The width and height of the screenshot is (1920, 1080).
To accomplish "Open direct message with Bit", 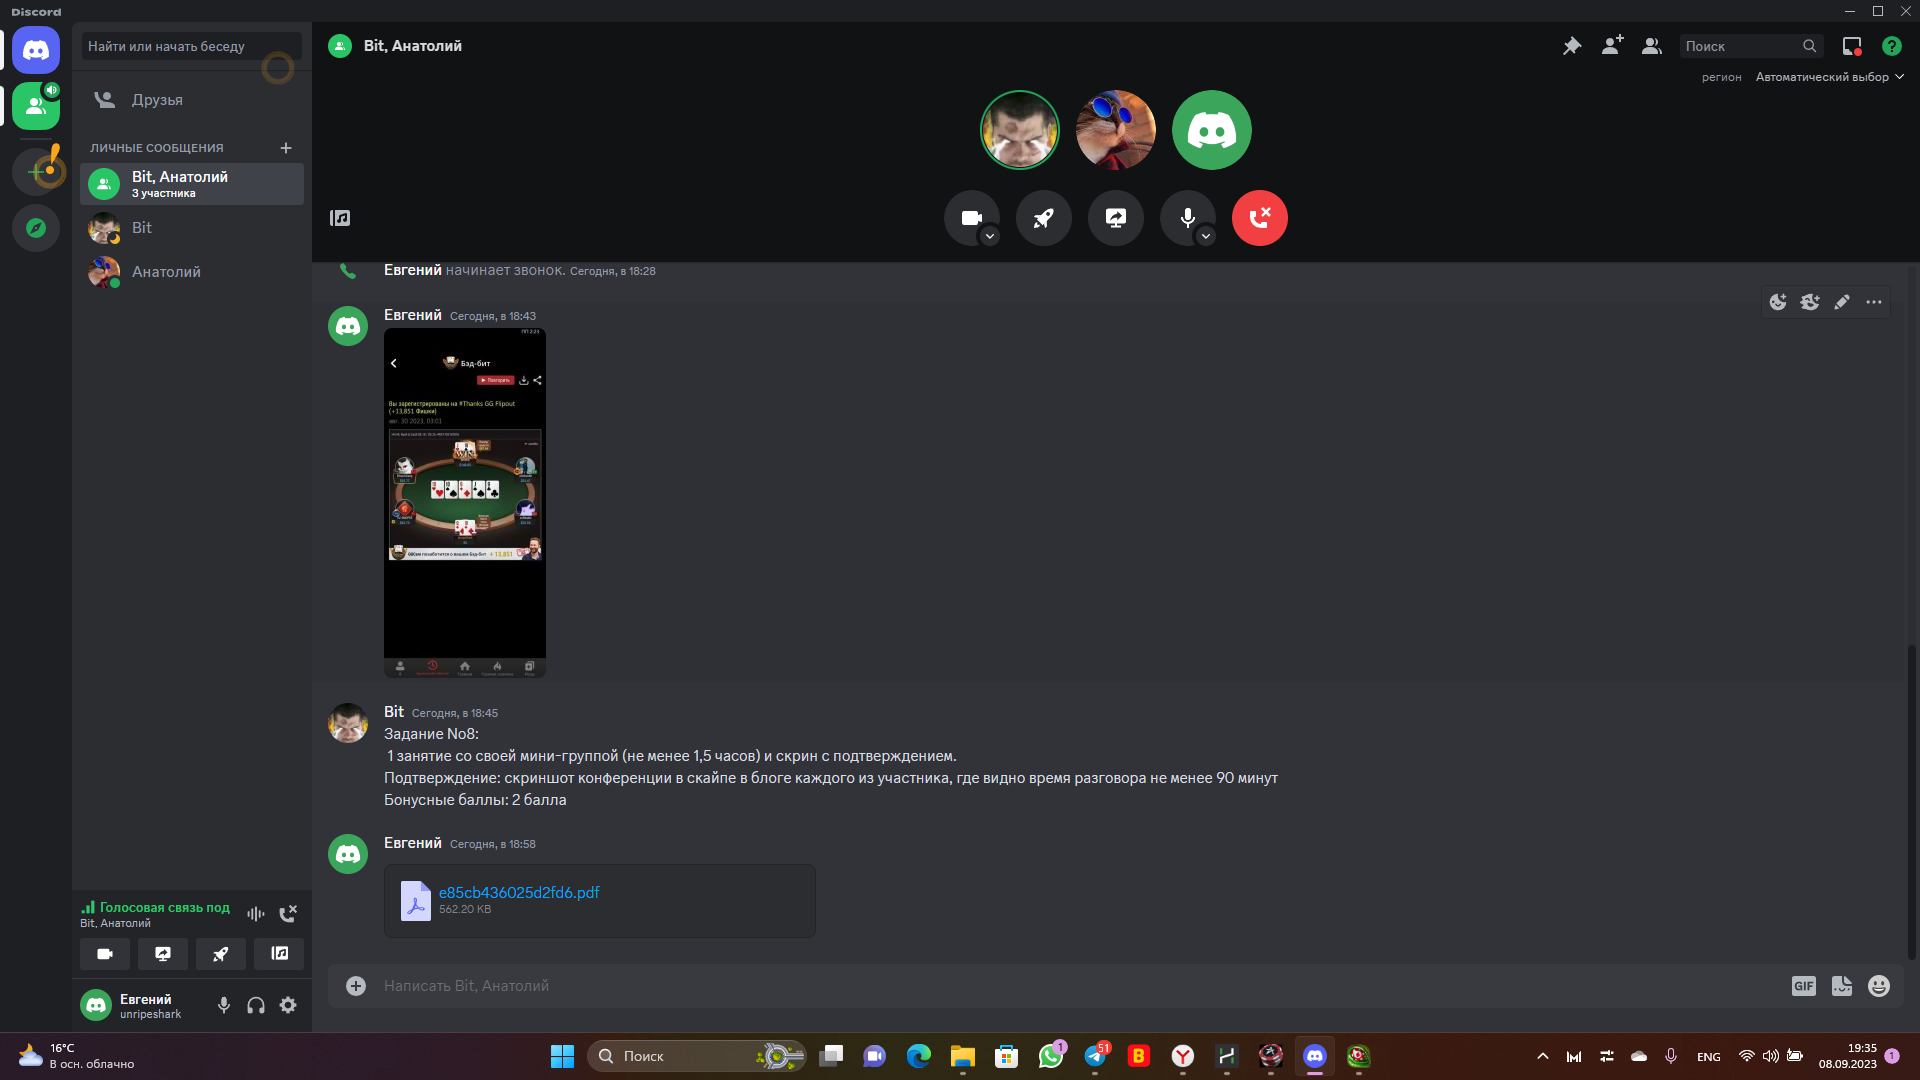I will pyautogui.click(x=192, y=228).
